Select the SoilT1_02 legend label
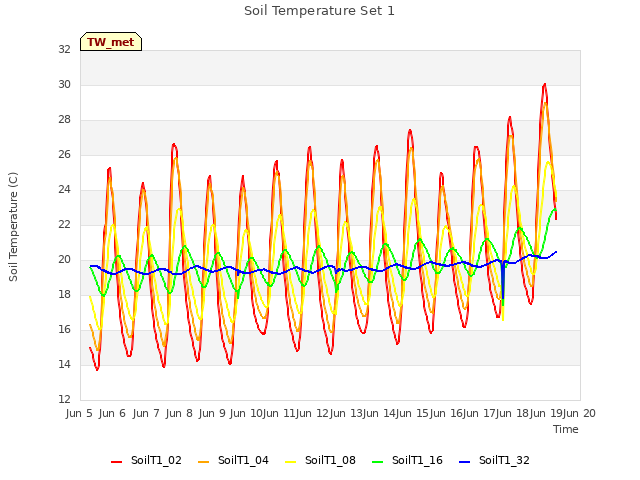640x480 pixels. click(156, 460)
